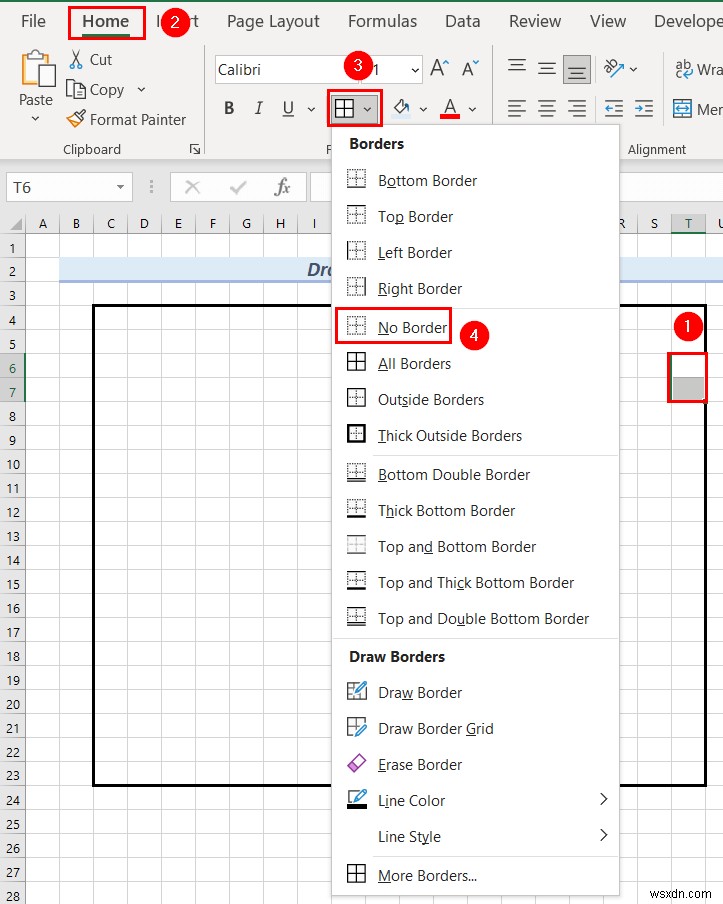Click the orientation text-angle icon
Viewport: 723px width, 904px height.
click(x=613, y=69)
